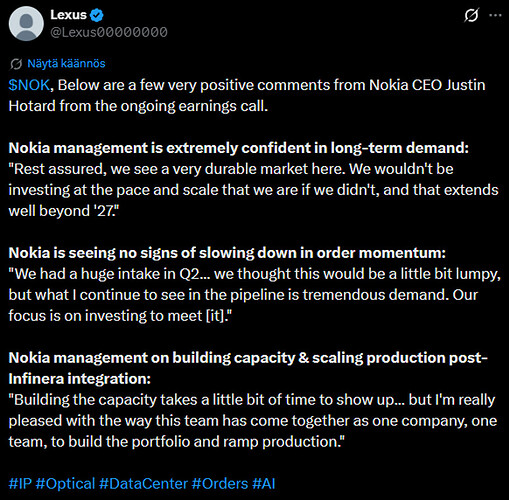Viewport: 509px width, 500px height.
Task: Select the #DataCenter hashtag
Action: tap(143, 483)
